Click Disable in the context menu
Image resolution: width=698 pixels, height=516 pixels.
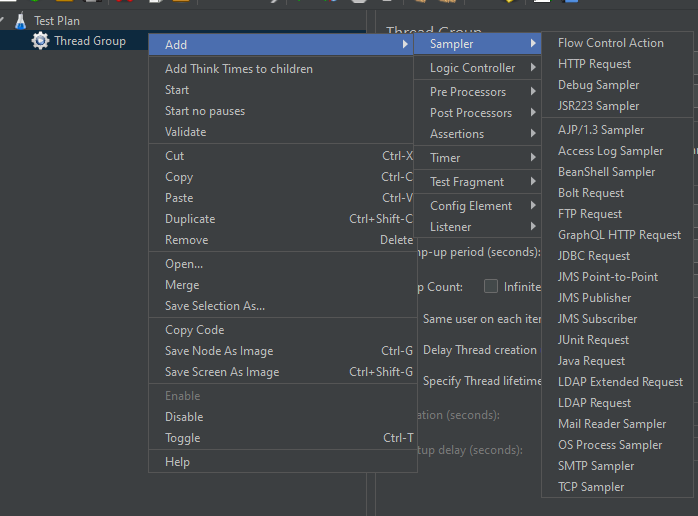(x=281, y=417)
